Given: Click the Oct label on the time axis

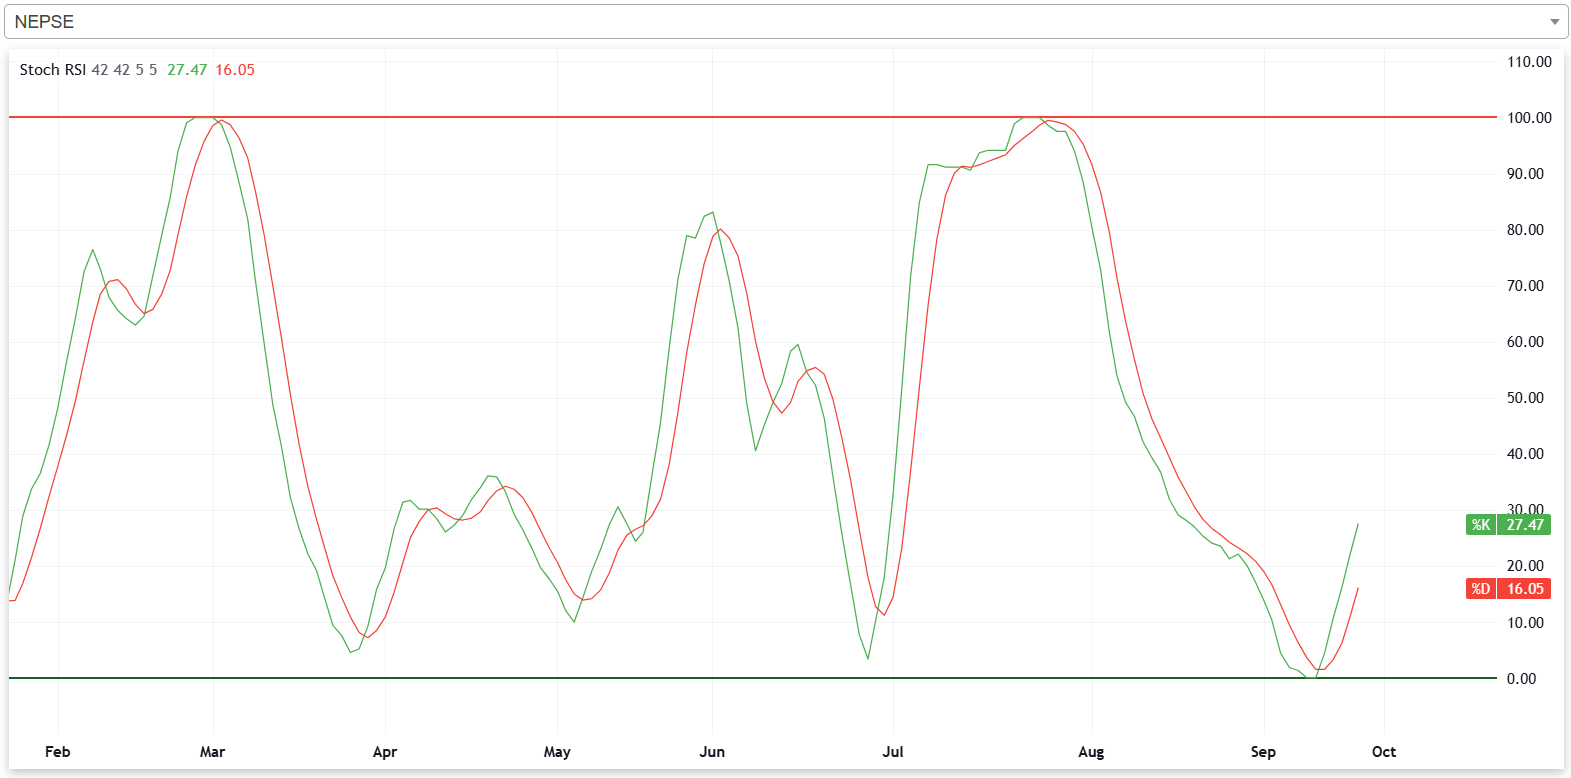Looking at the screenshot, I should pos(1384,752).
